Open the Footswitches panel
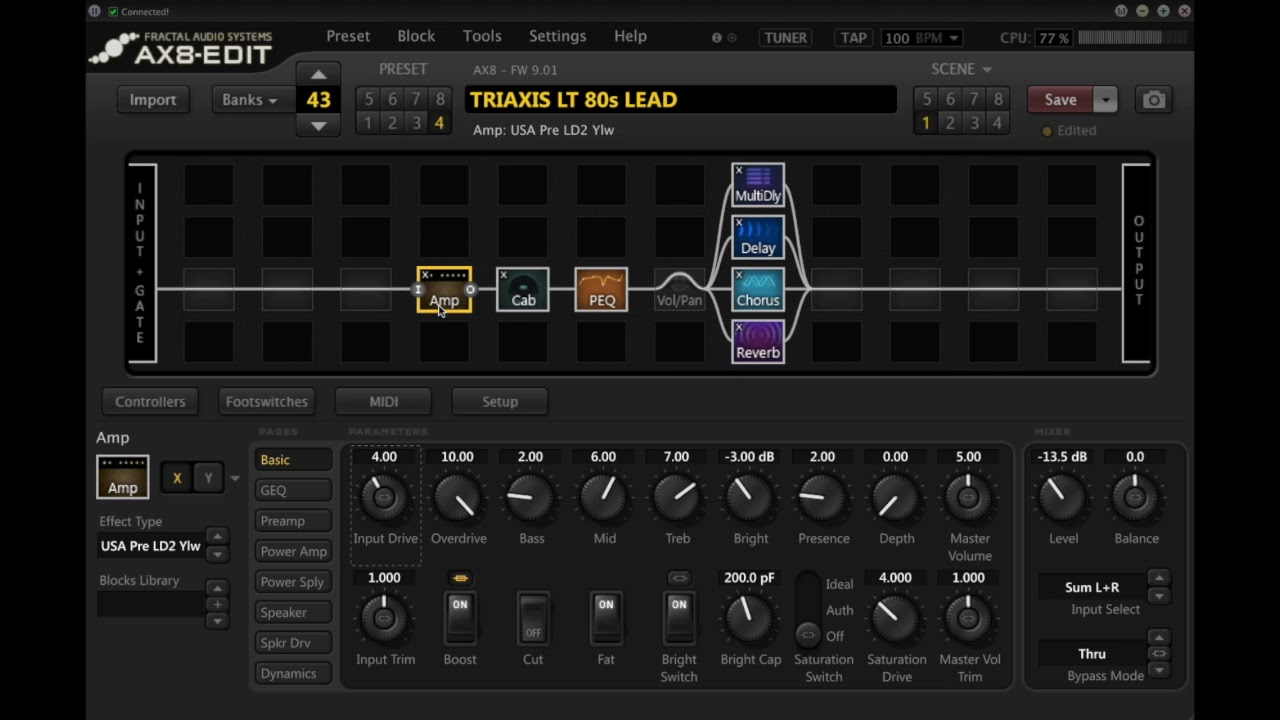Screen dimensions: 1280x720 (x=267, y=401)
